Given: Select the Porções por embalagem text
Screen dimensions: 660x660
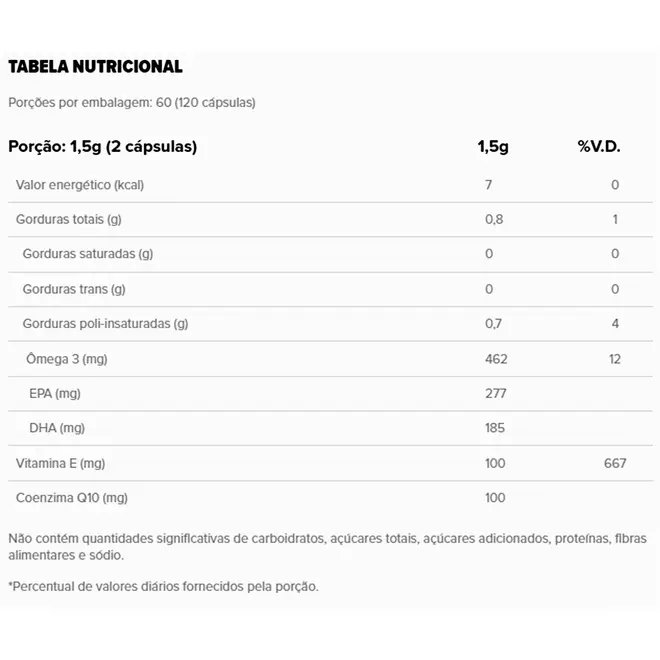Looking at the screenshot, I should [132, 103].
